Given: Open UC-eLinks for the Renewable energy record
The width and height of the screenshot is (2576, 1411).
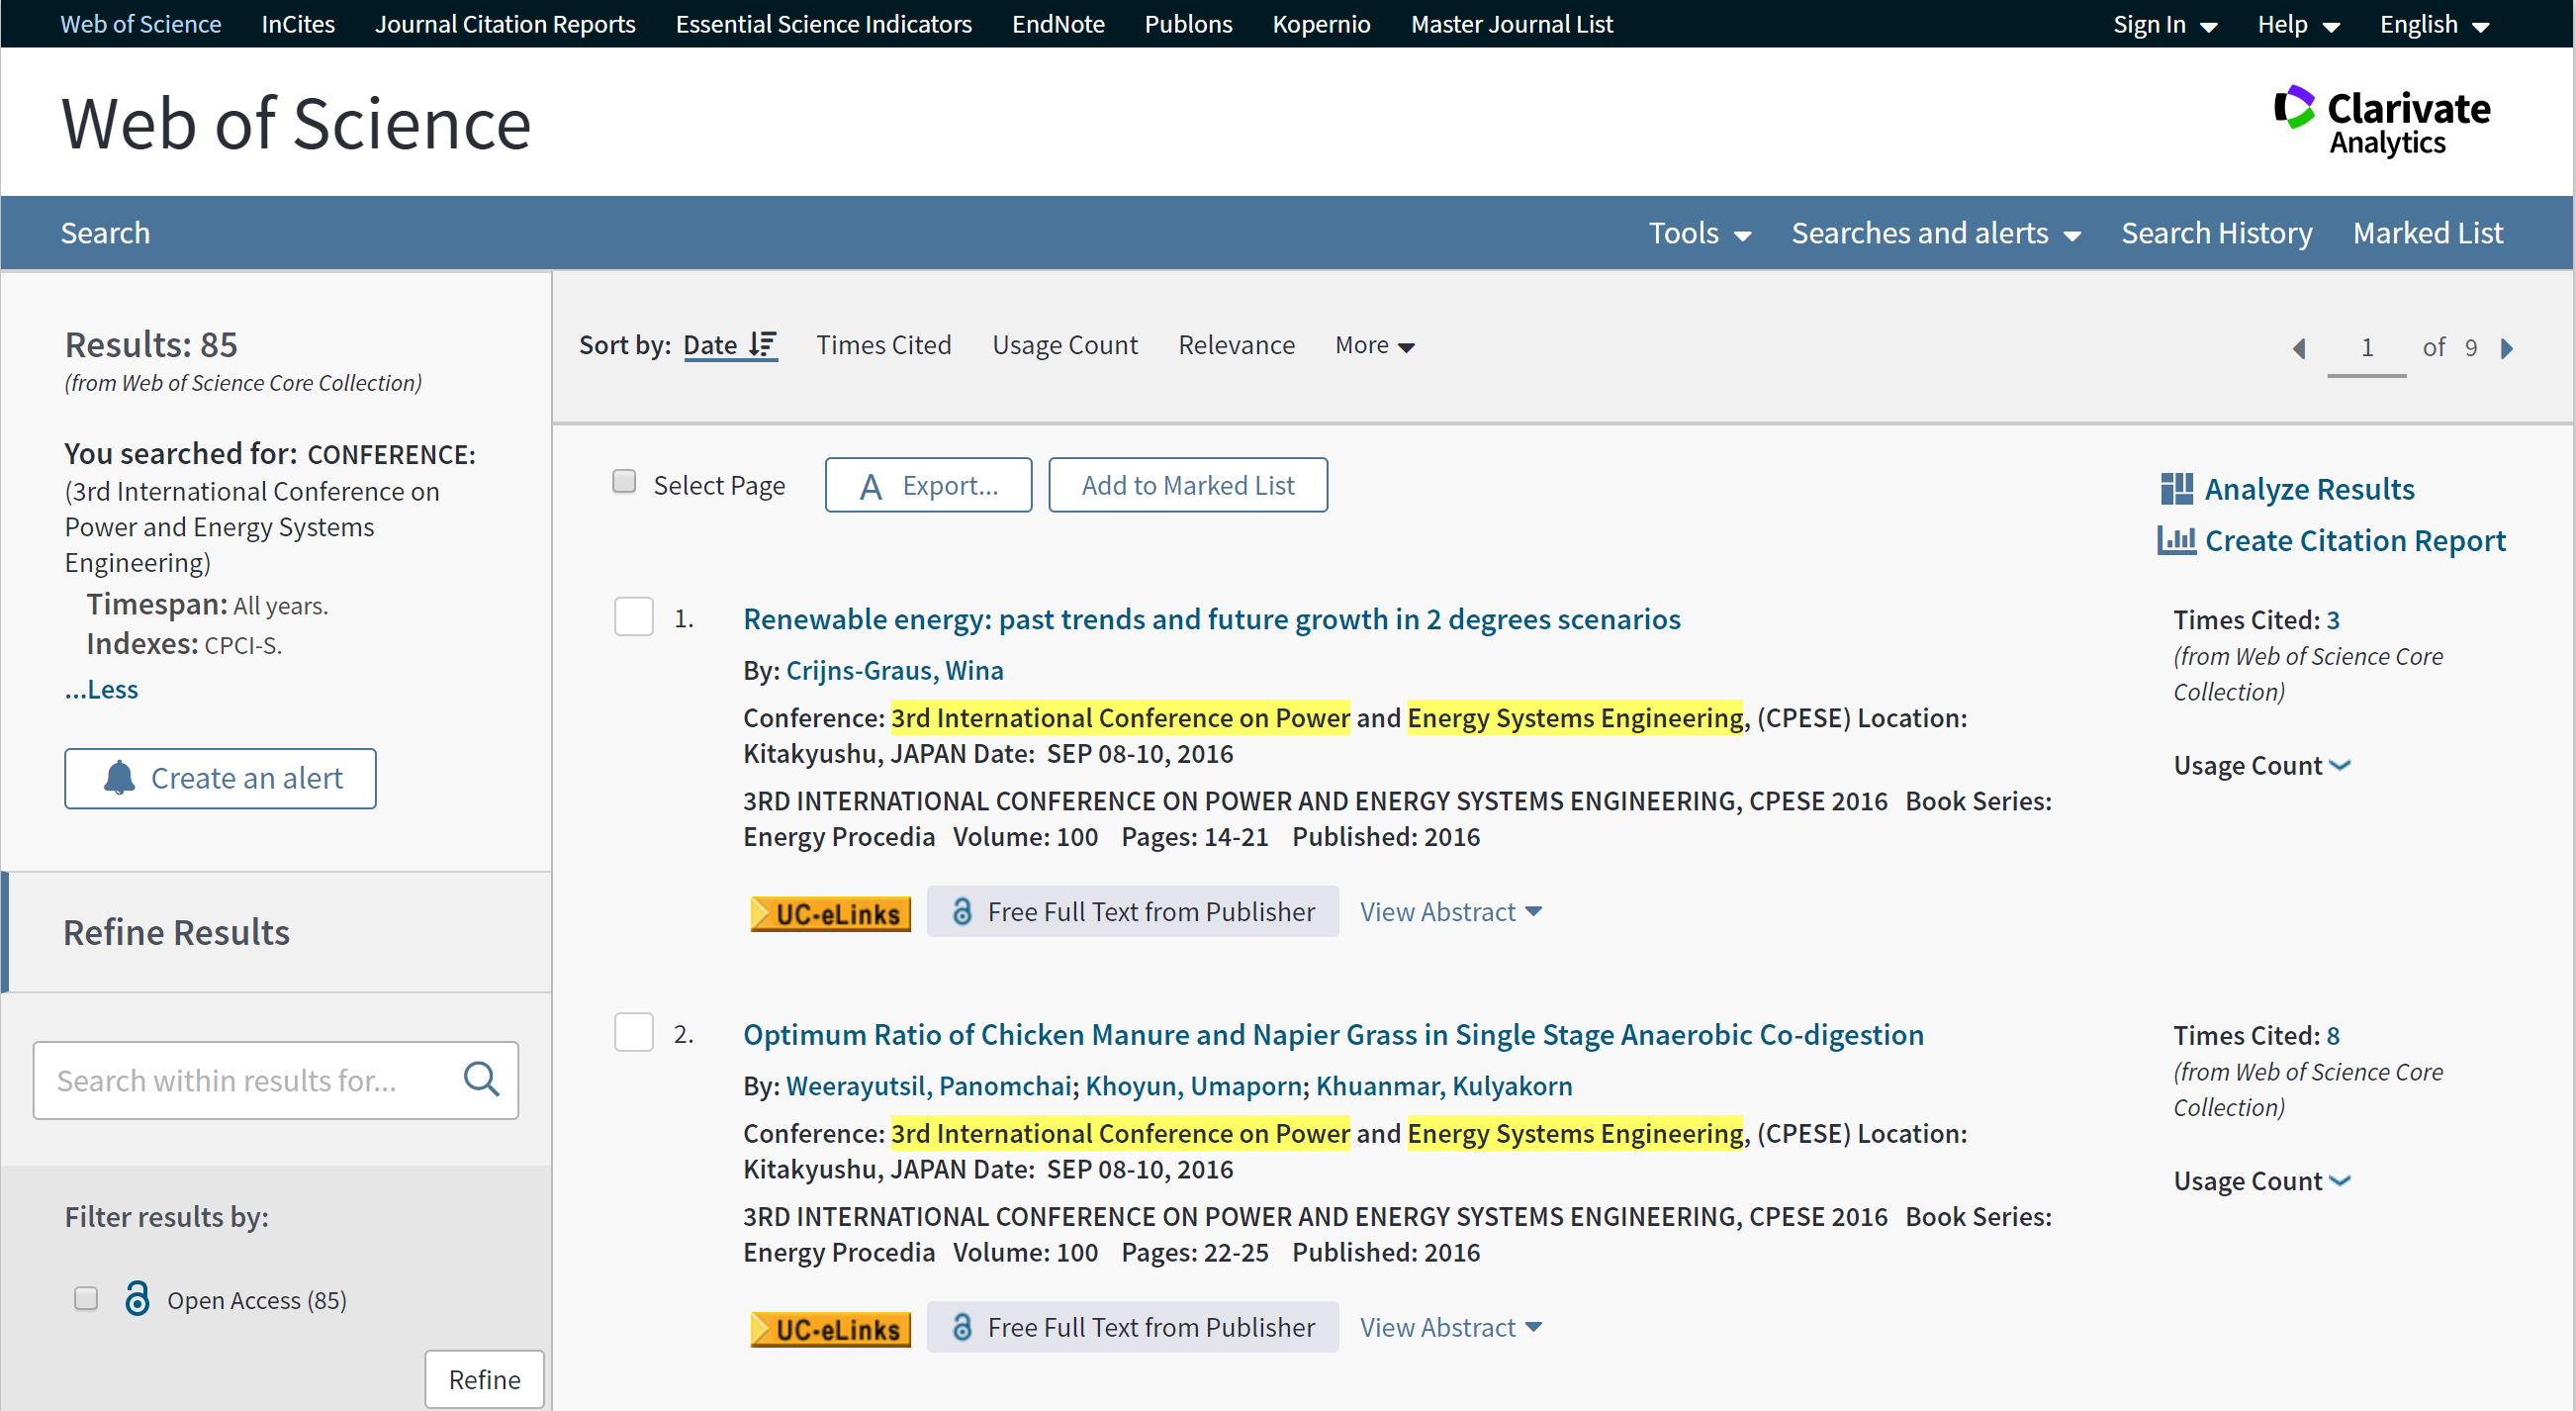Looking at the screenshot, I should (x=830, y=913).
